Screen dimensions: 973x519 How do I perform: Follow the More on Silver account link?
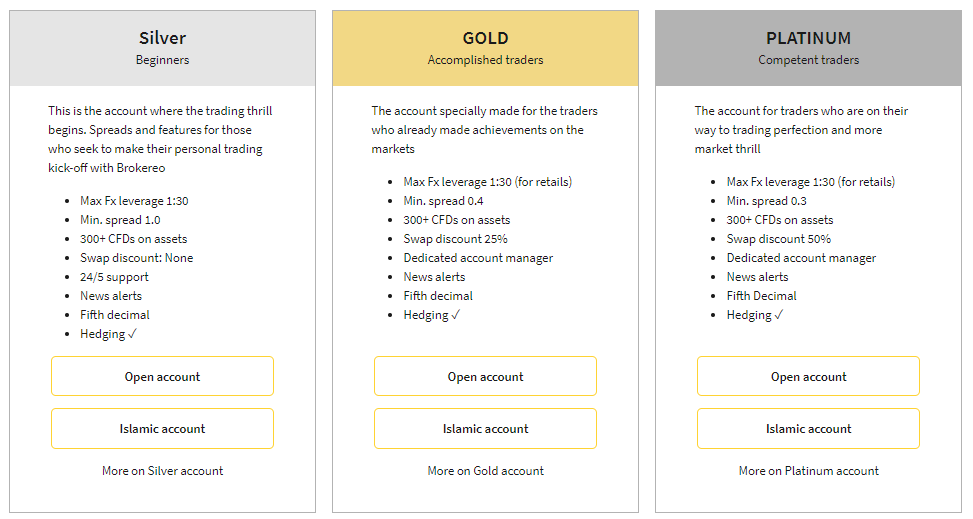click(162, 471)
